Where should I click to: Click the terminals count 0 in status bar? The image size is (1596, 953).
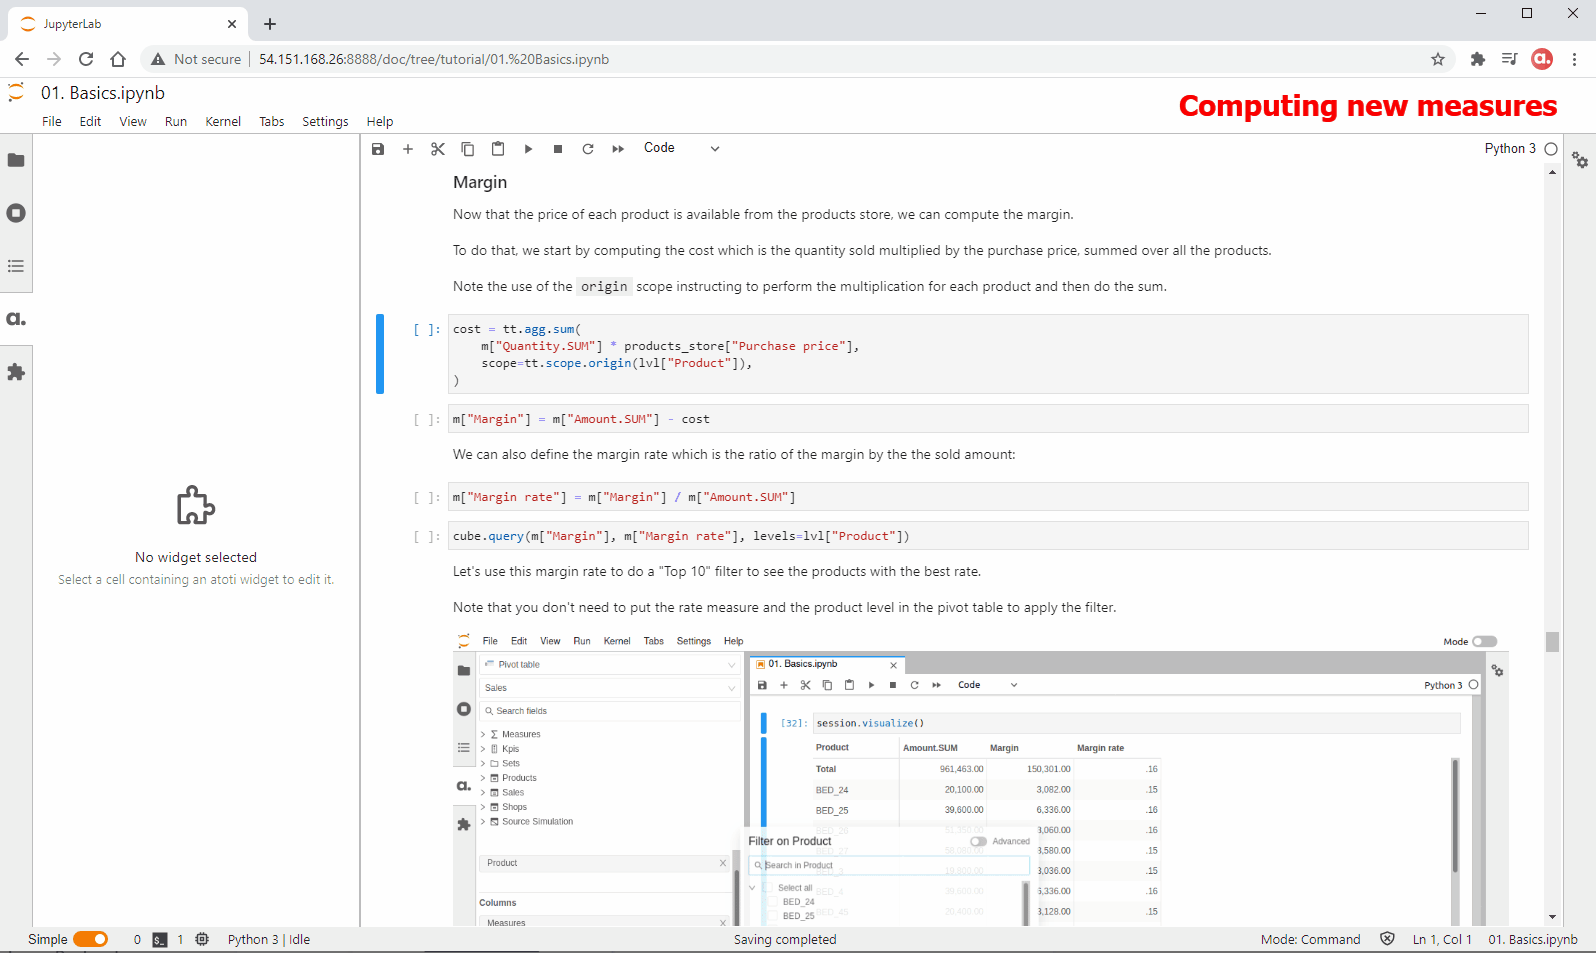point(137,939)
